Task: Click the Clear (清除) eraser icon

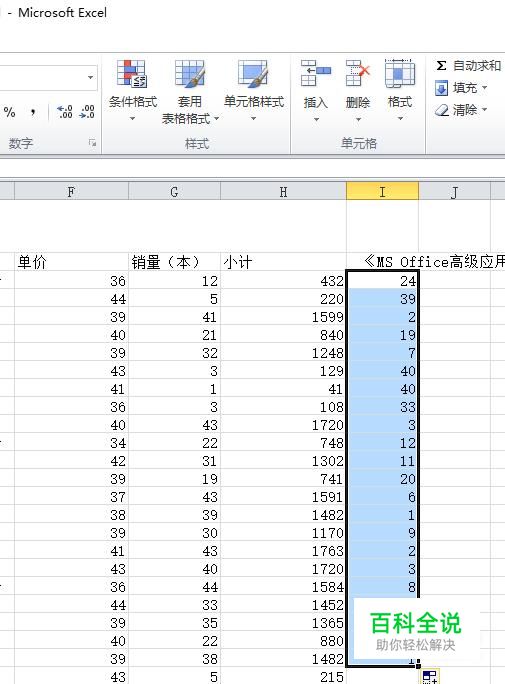Action: 442,110
